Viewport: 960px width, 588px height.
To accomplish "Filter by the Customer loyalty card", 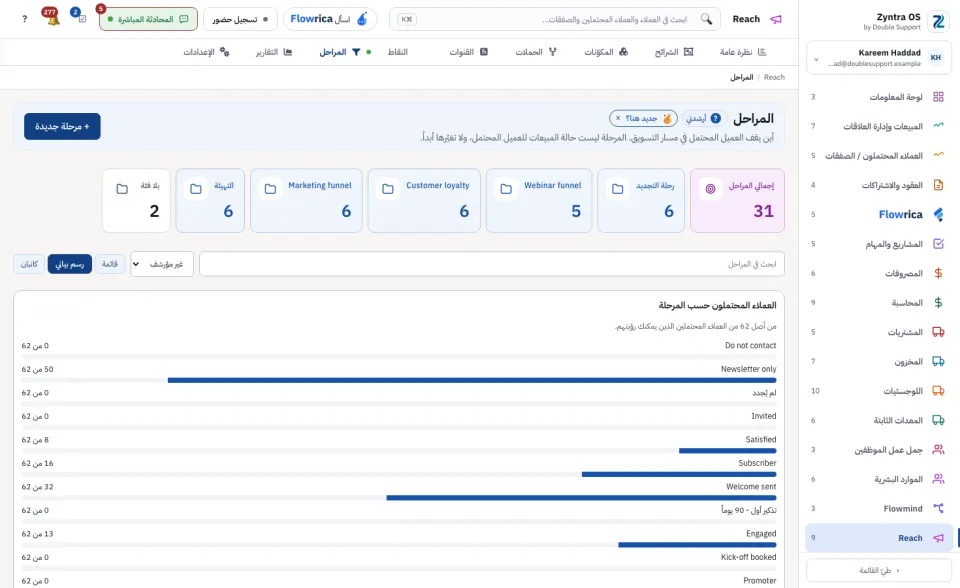I will pyautogui.click(x=424, y=200).
